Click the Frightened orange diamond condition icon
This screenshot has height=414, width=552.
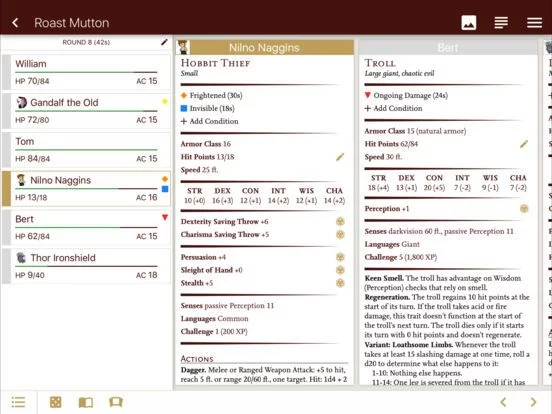(183, 95)
